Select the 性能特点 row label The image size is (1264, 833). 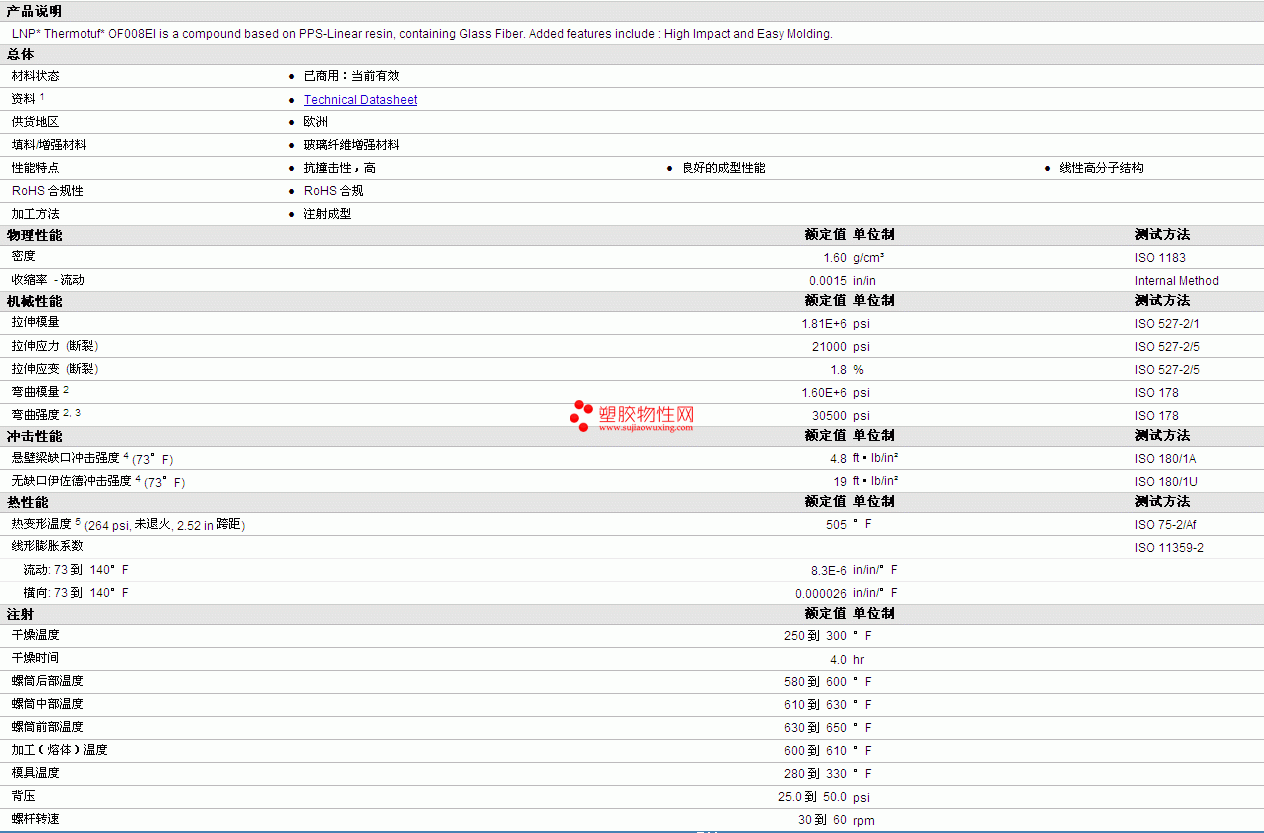click(x=36, y=168)
